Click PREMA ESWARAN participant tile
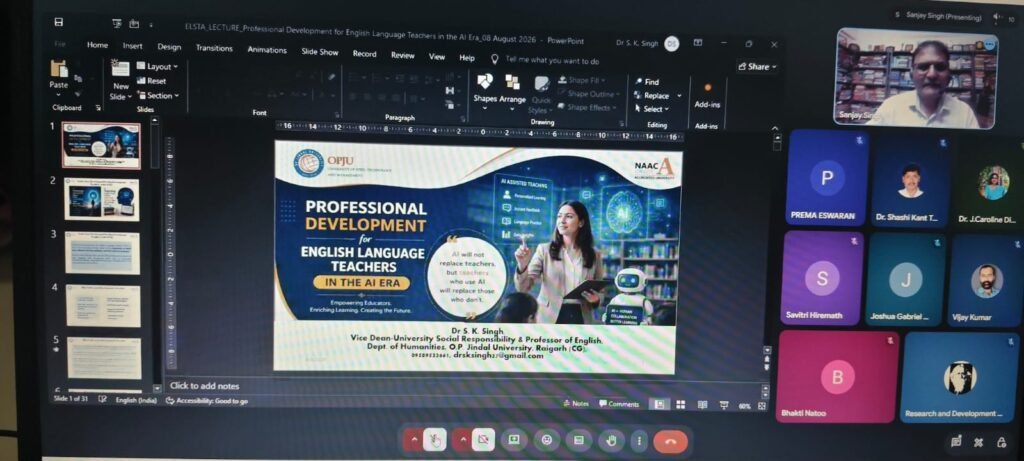 [827, 178]
